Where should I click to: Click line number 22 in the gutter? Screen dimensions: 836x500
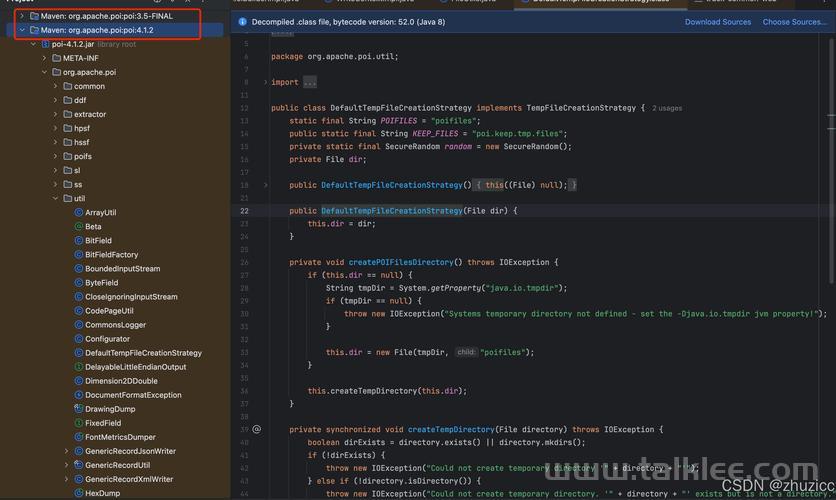pos(244,211)
